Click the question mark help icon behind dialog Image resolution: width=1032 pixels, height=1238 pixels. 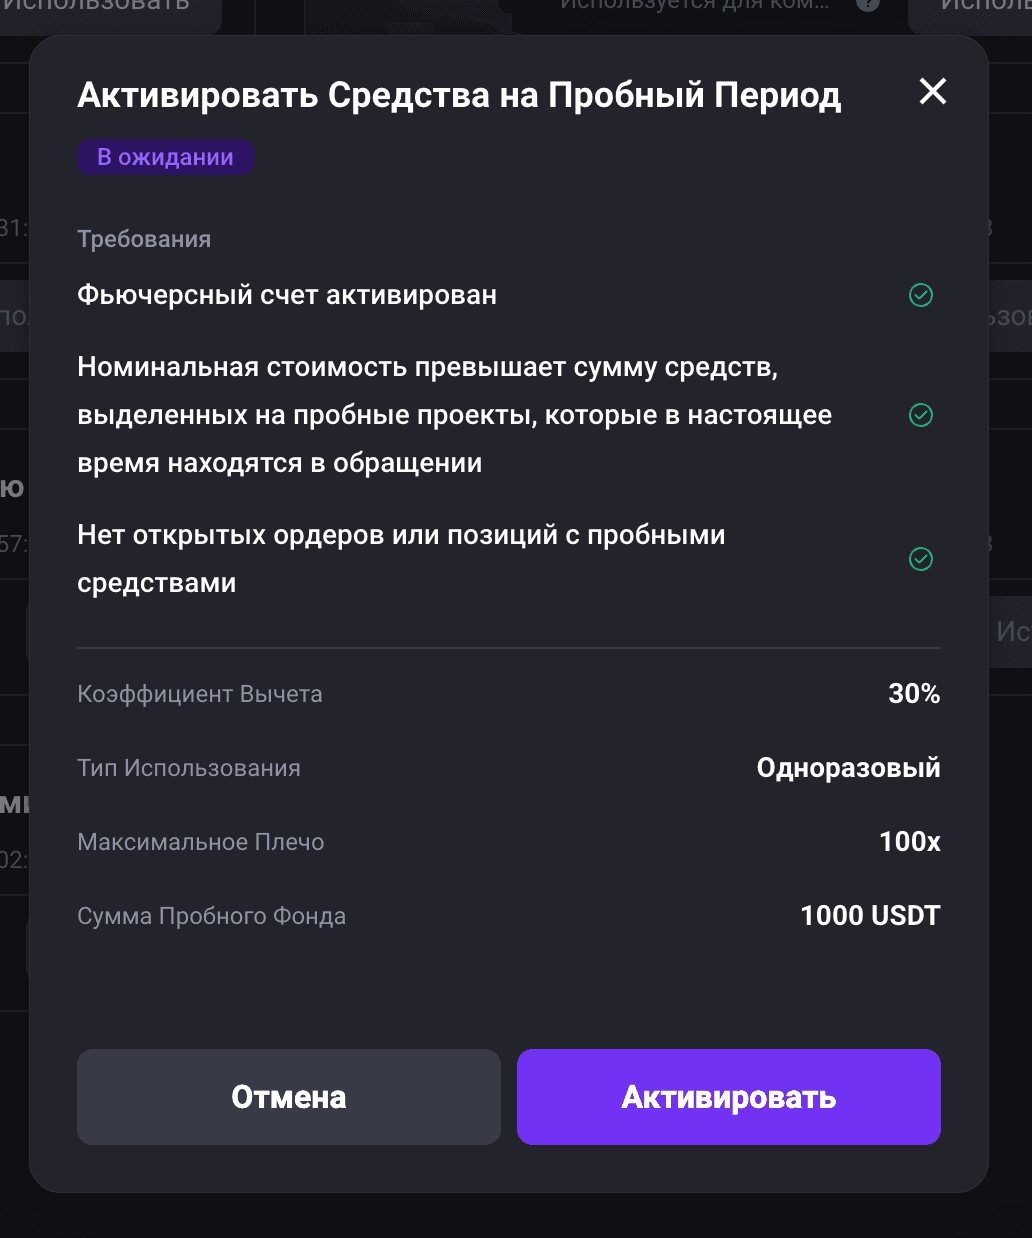coord(868,4)
